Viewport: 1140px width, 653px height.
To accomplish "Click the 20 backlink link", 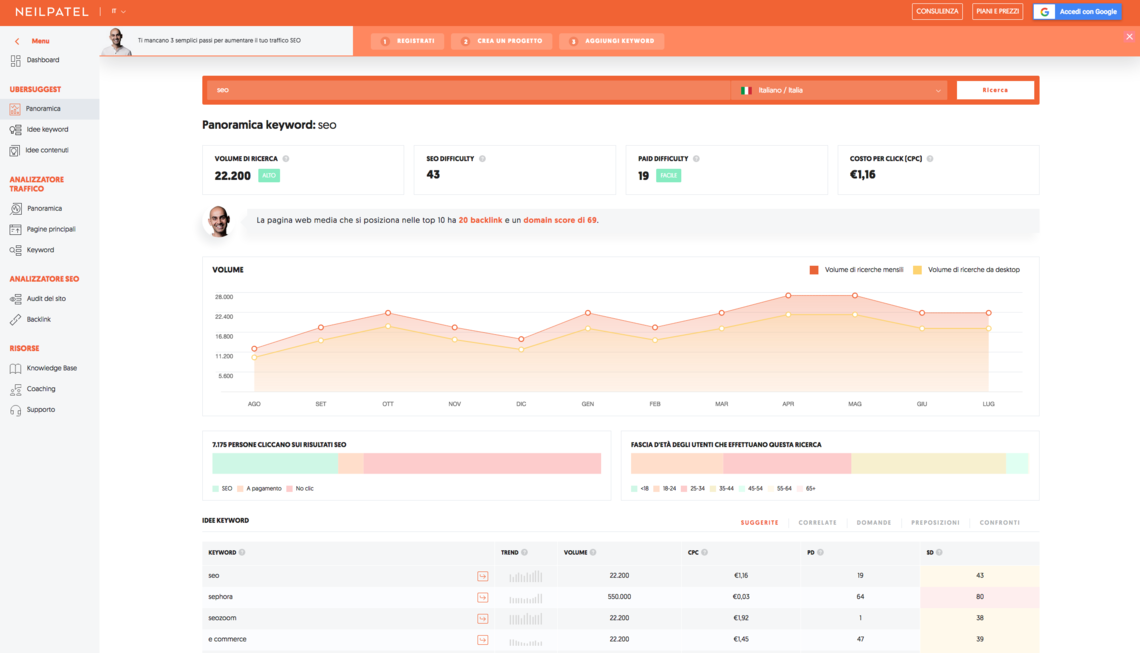I will pyautogui.click(x=481, y=220).
